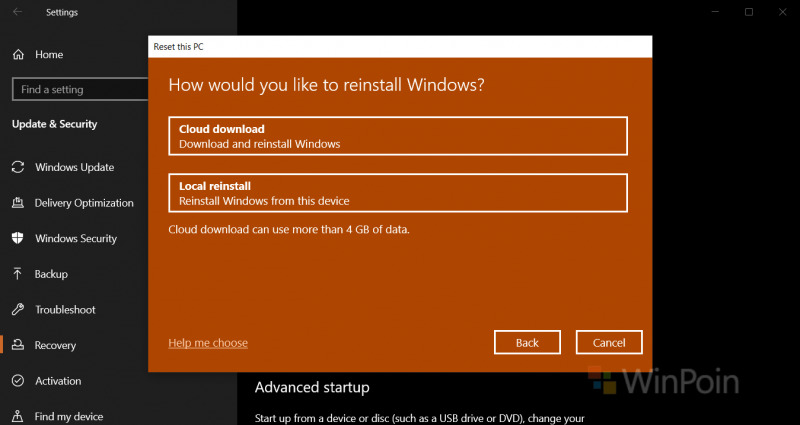Click the Troubleshoot wrench icon

click(x=18, y=309)
